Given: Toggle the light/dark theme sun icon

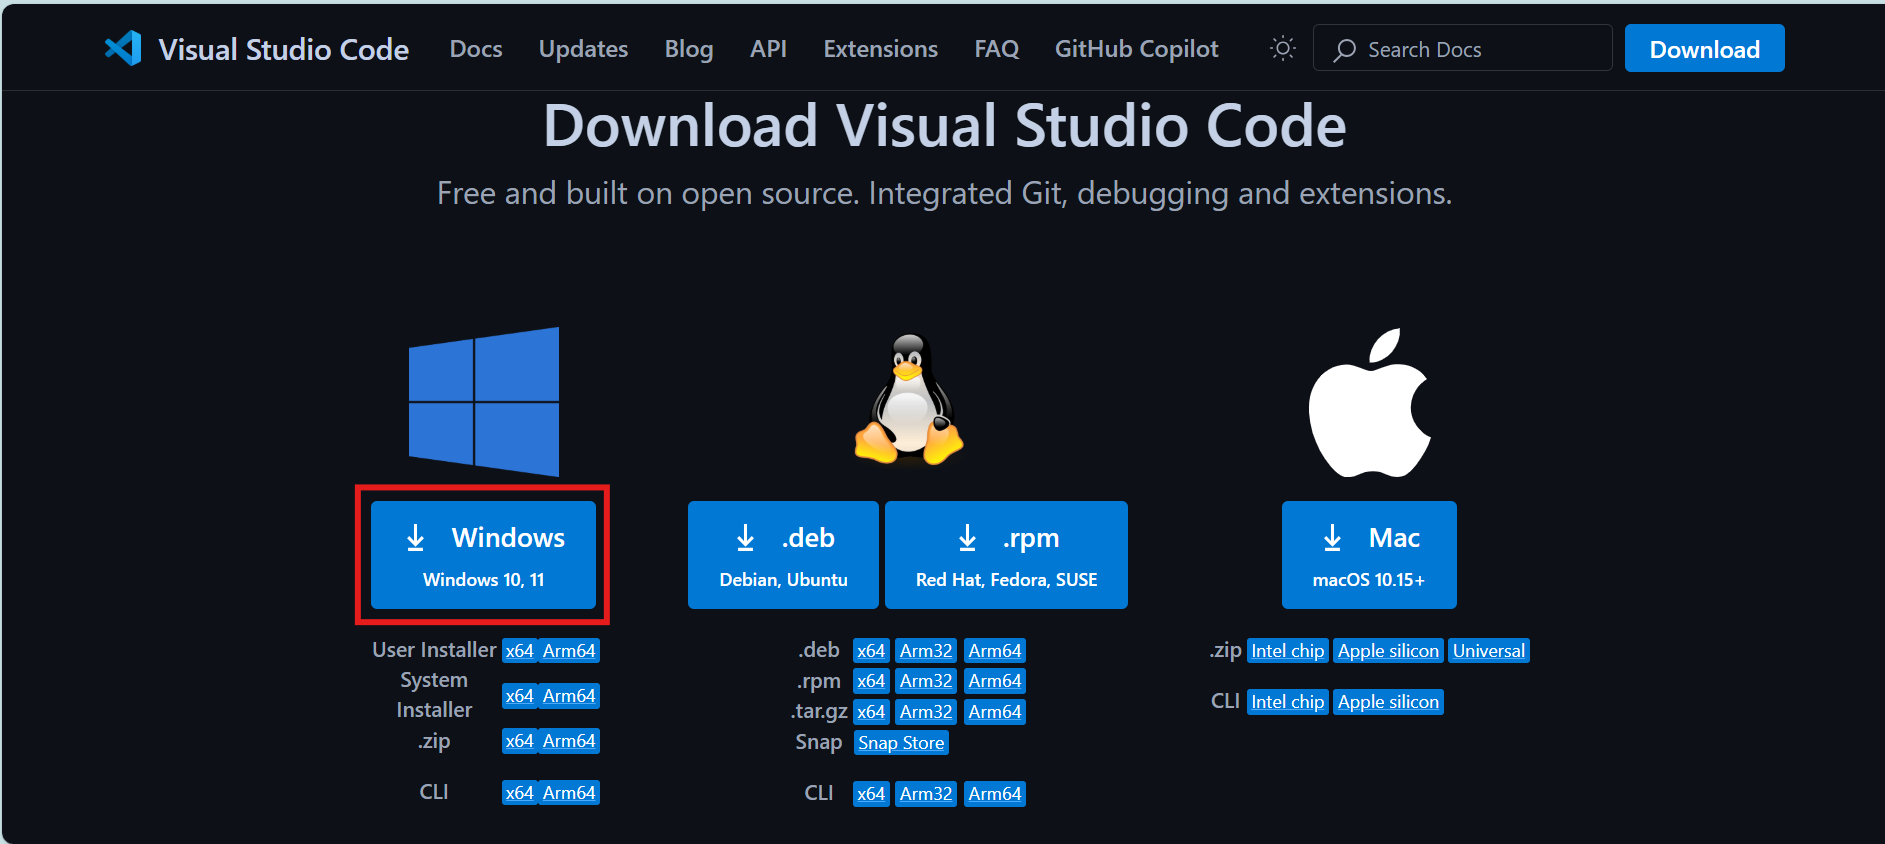Looking at the screenshot, I should click(1282, 48).
